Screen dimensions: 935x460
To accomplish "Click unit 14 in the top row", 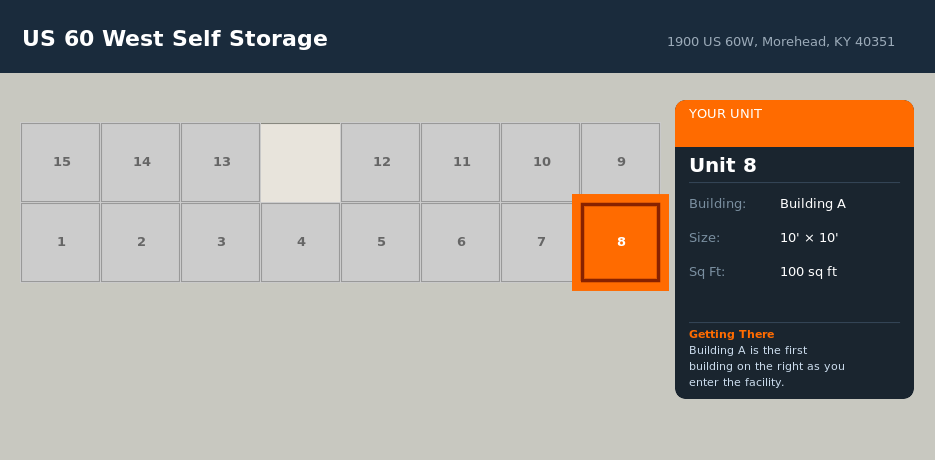I will [140, 162].
